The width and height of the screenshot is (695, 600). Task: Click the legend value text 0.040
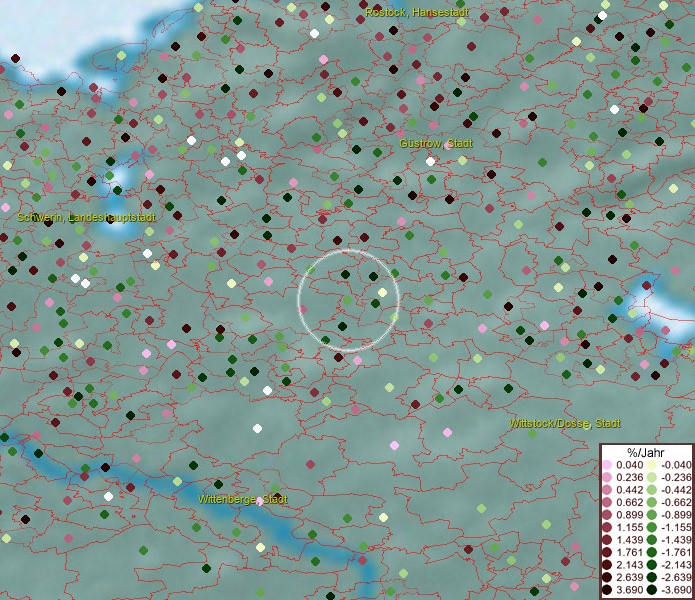point(629,465)
